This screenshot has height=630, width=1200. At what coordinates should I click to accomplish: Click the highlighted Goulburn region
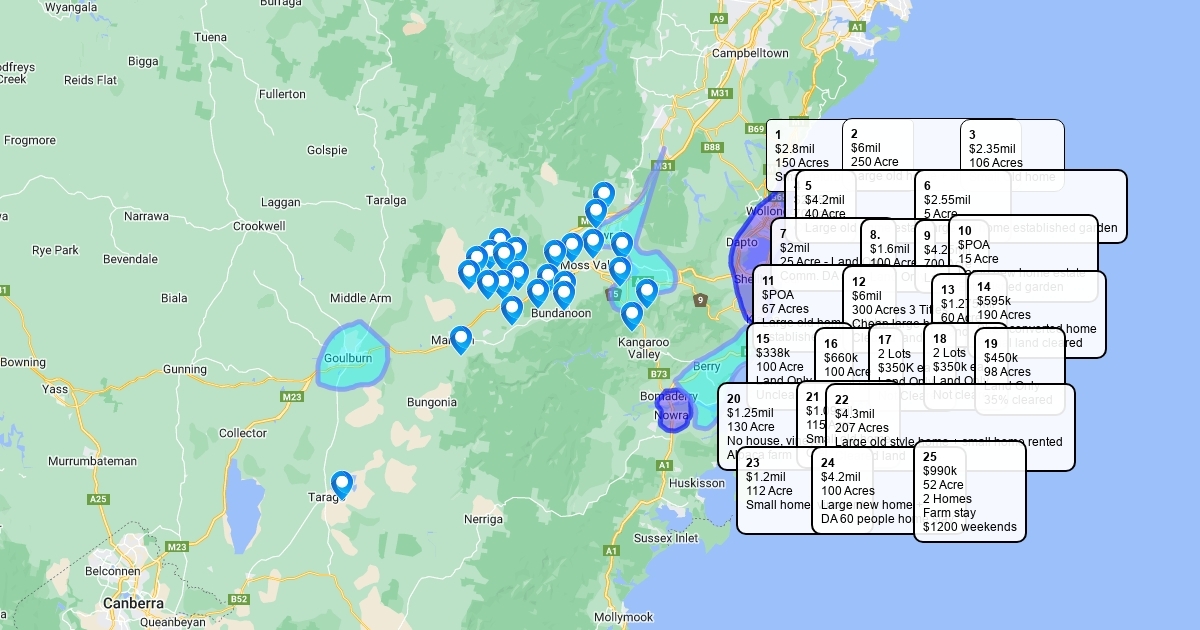coord(351,357)
